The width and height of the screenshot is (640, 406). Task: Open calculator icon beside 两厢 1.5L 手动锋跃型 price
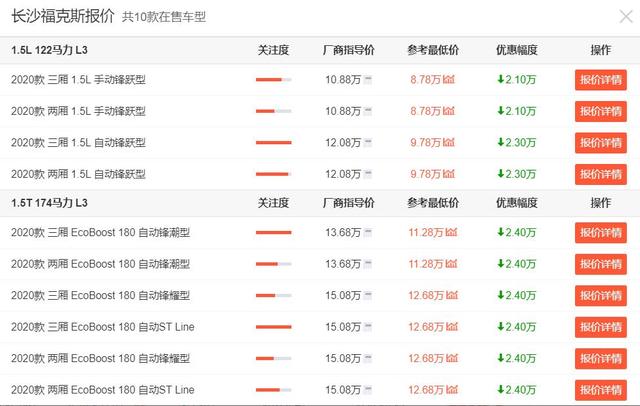368,111
